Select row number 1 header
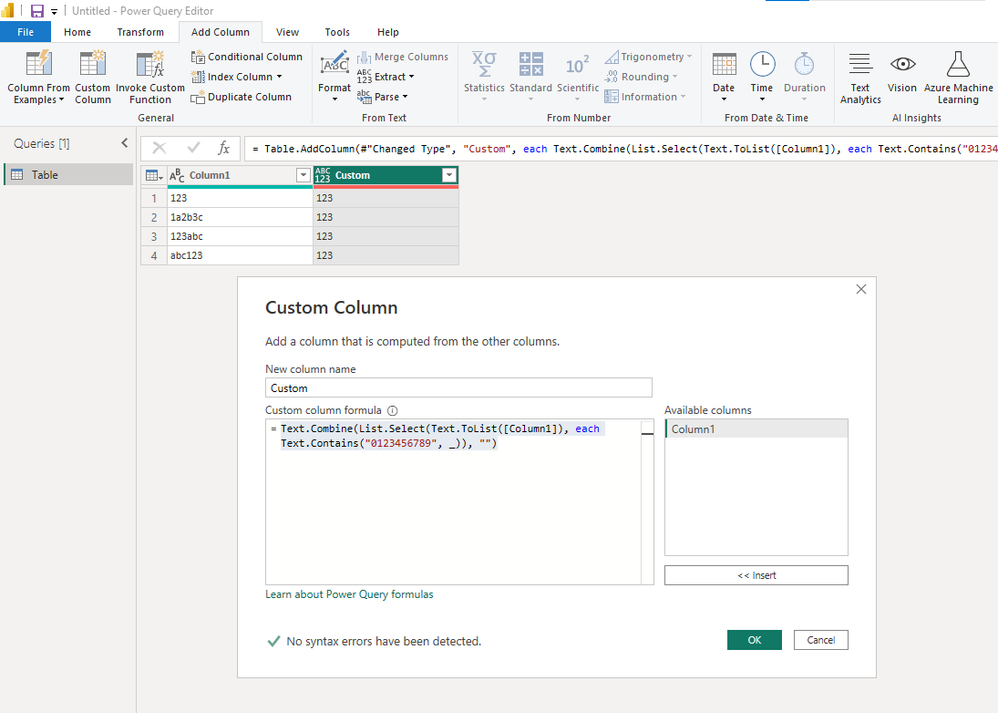The image size is (998, 713). tap(154, 198)
